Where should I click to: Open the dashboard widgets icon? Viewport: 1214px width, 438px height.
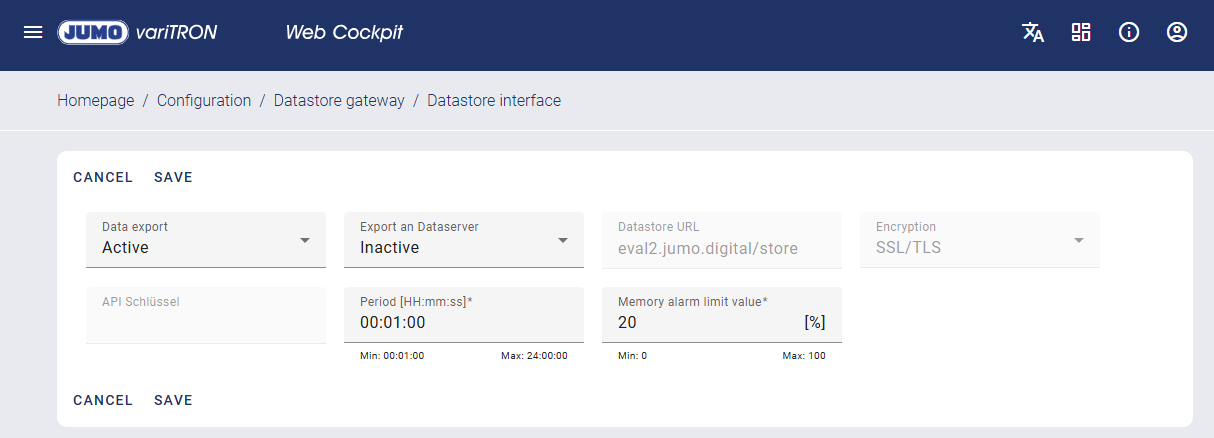1081,32
